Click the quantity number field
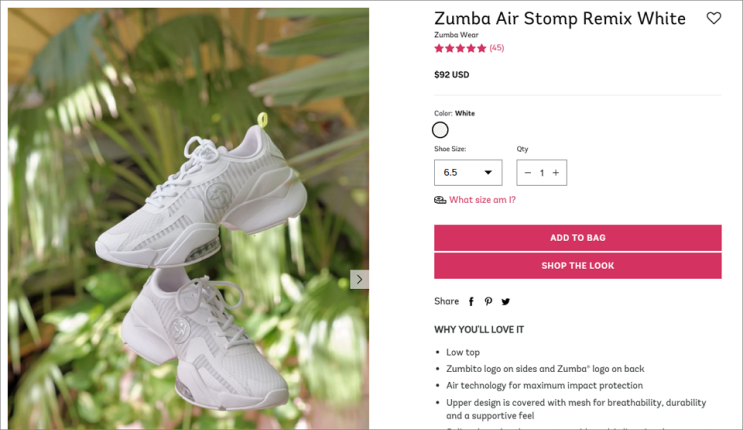Viewport: 743px width, 430px height. click(x=542, y=173)
